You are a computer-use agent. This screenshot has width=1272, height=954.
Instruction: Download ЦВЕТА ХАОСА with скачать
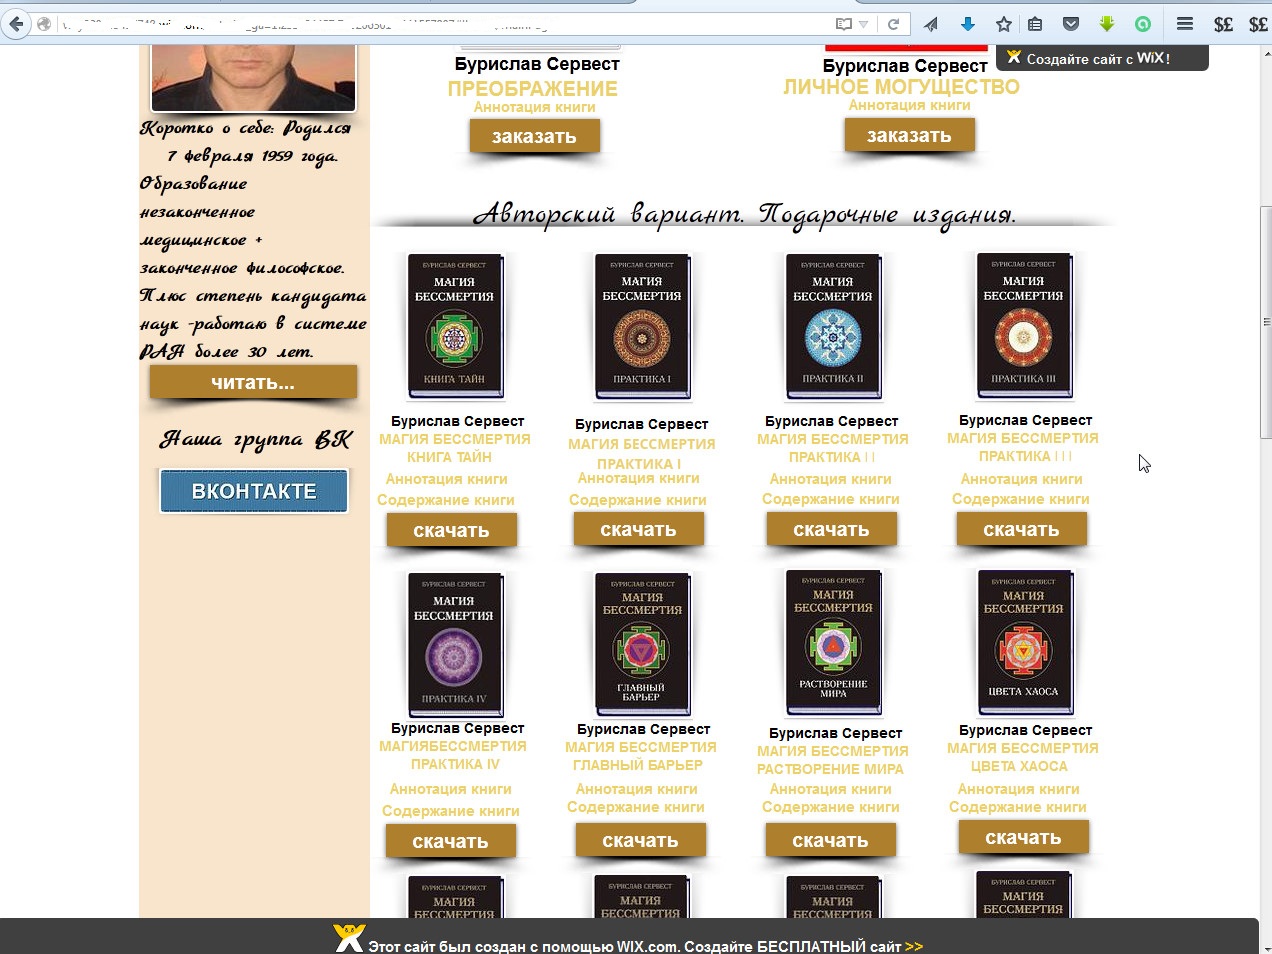pyautogui.click(x=1023, y=838)
